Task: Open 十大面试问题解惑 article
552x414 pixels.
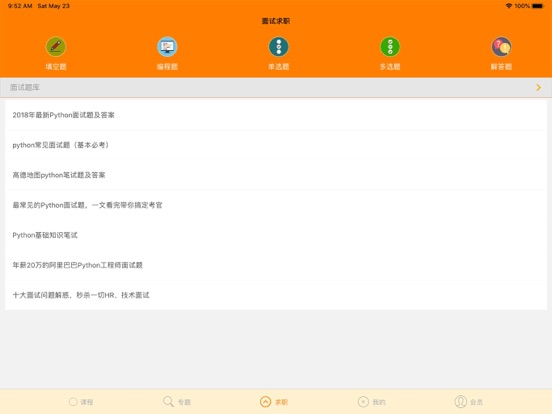Action: tap(276, 295)
